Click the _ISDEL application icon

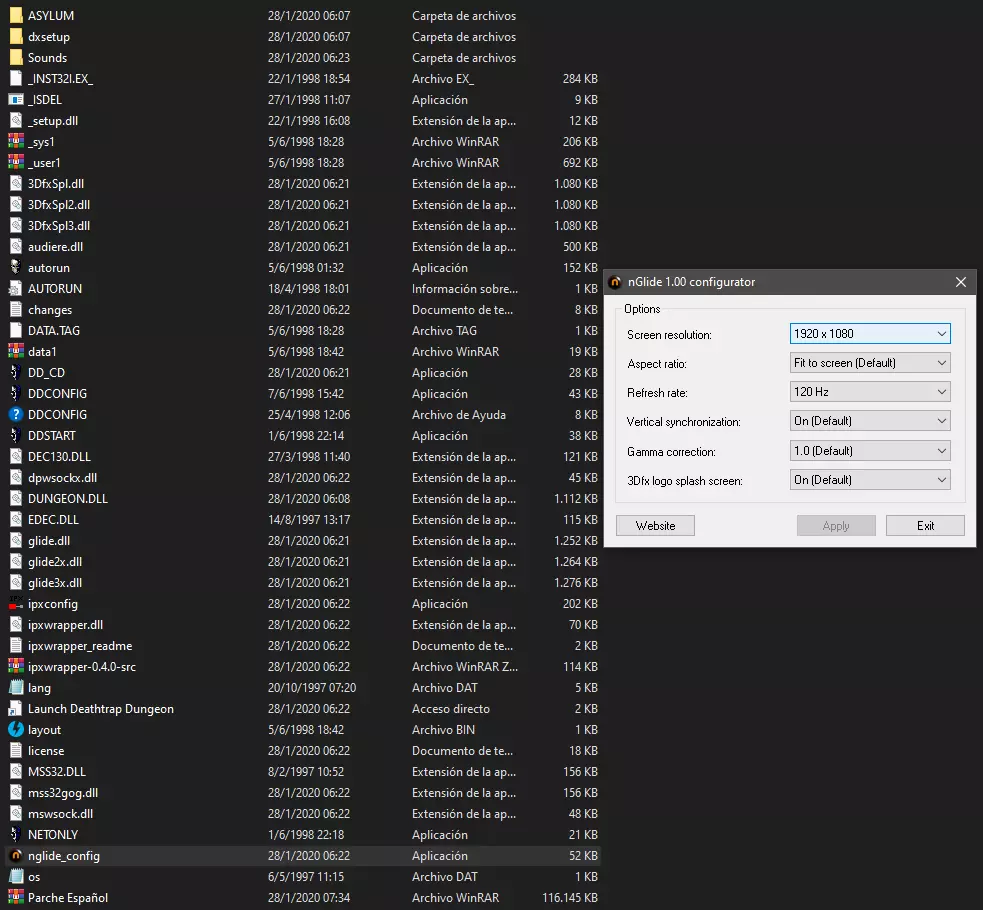tap(16, 100)
